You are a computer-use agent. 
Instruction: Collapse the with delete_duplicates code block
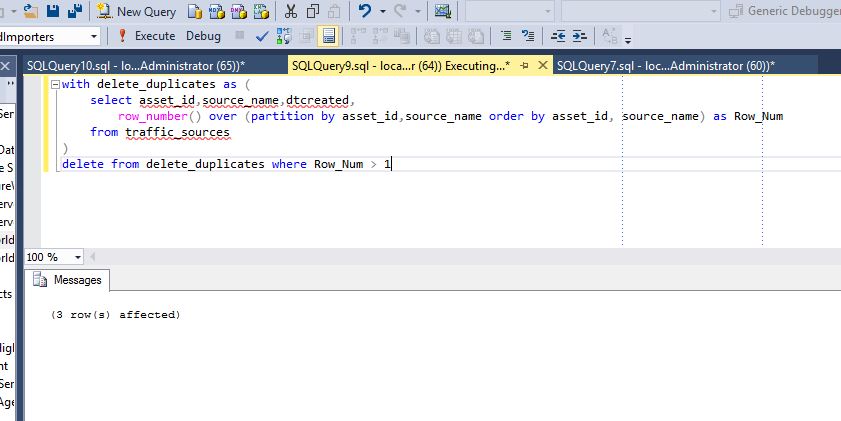click(55, 84)
